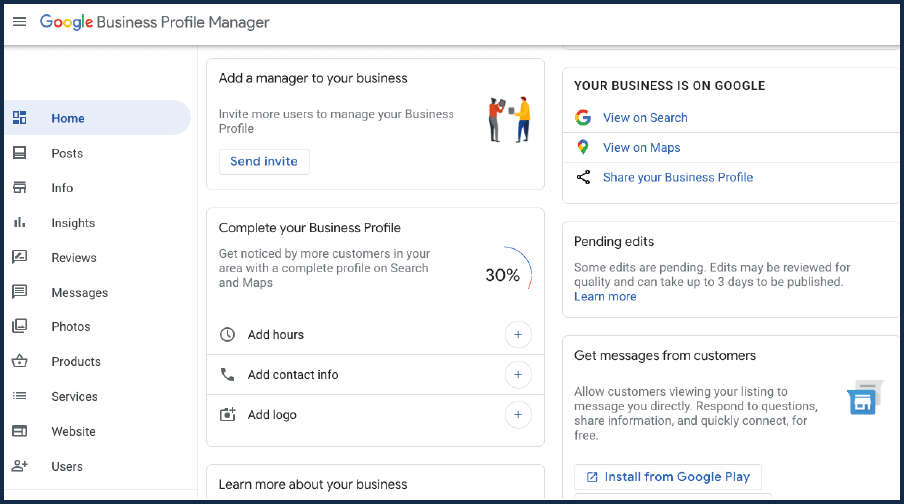Click the camera icon beside Add logo

click(x=228, y=414)
